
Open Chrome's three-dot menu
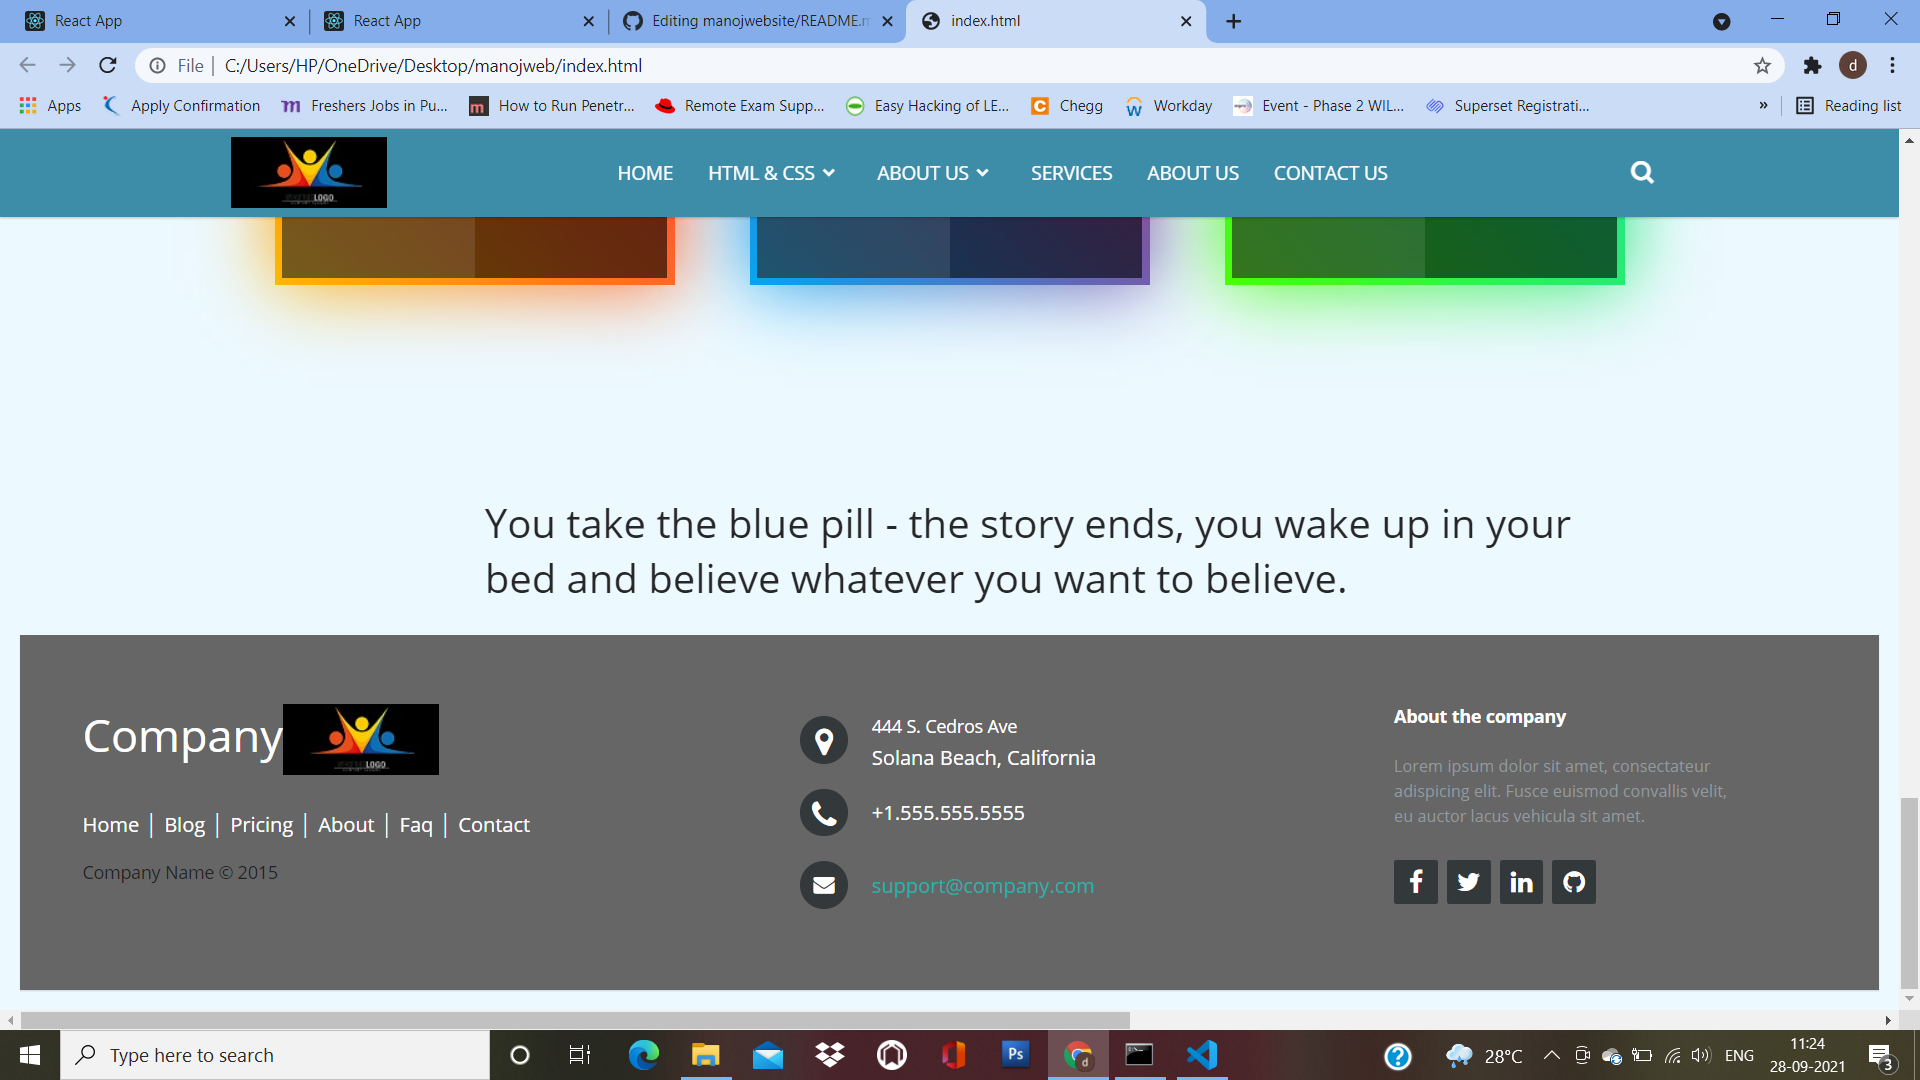[1892, 66]
